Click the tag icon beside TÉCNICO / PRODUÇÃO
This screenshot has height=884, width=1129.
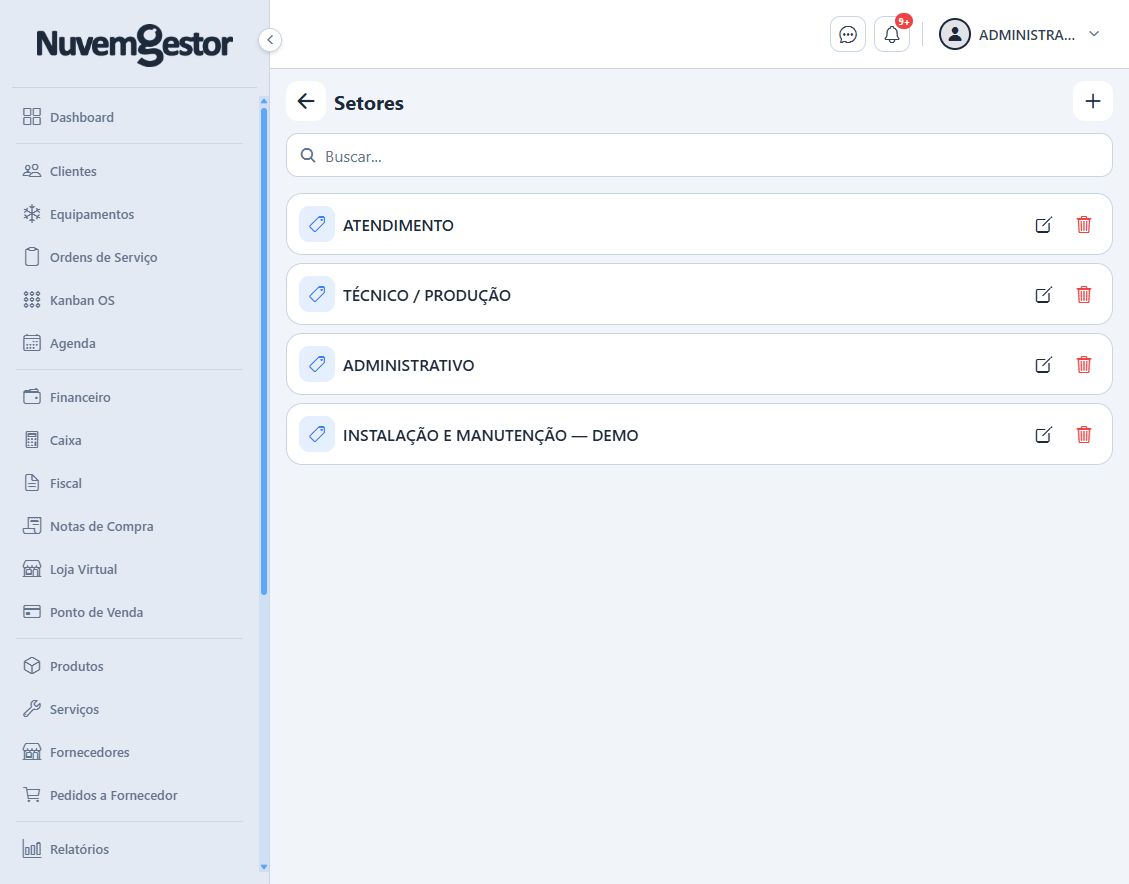click(317, 294)
